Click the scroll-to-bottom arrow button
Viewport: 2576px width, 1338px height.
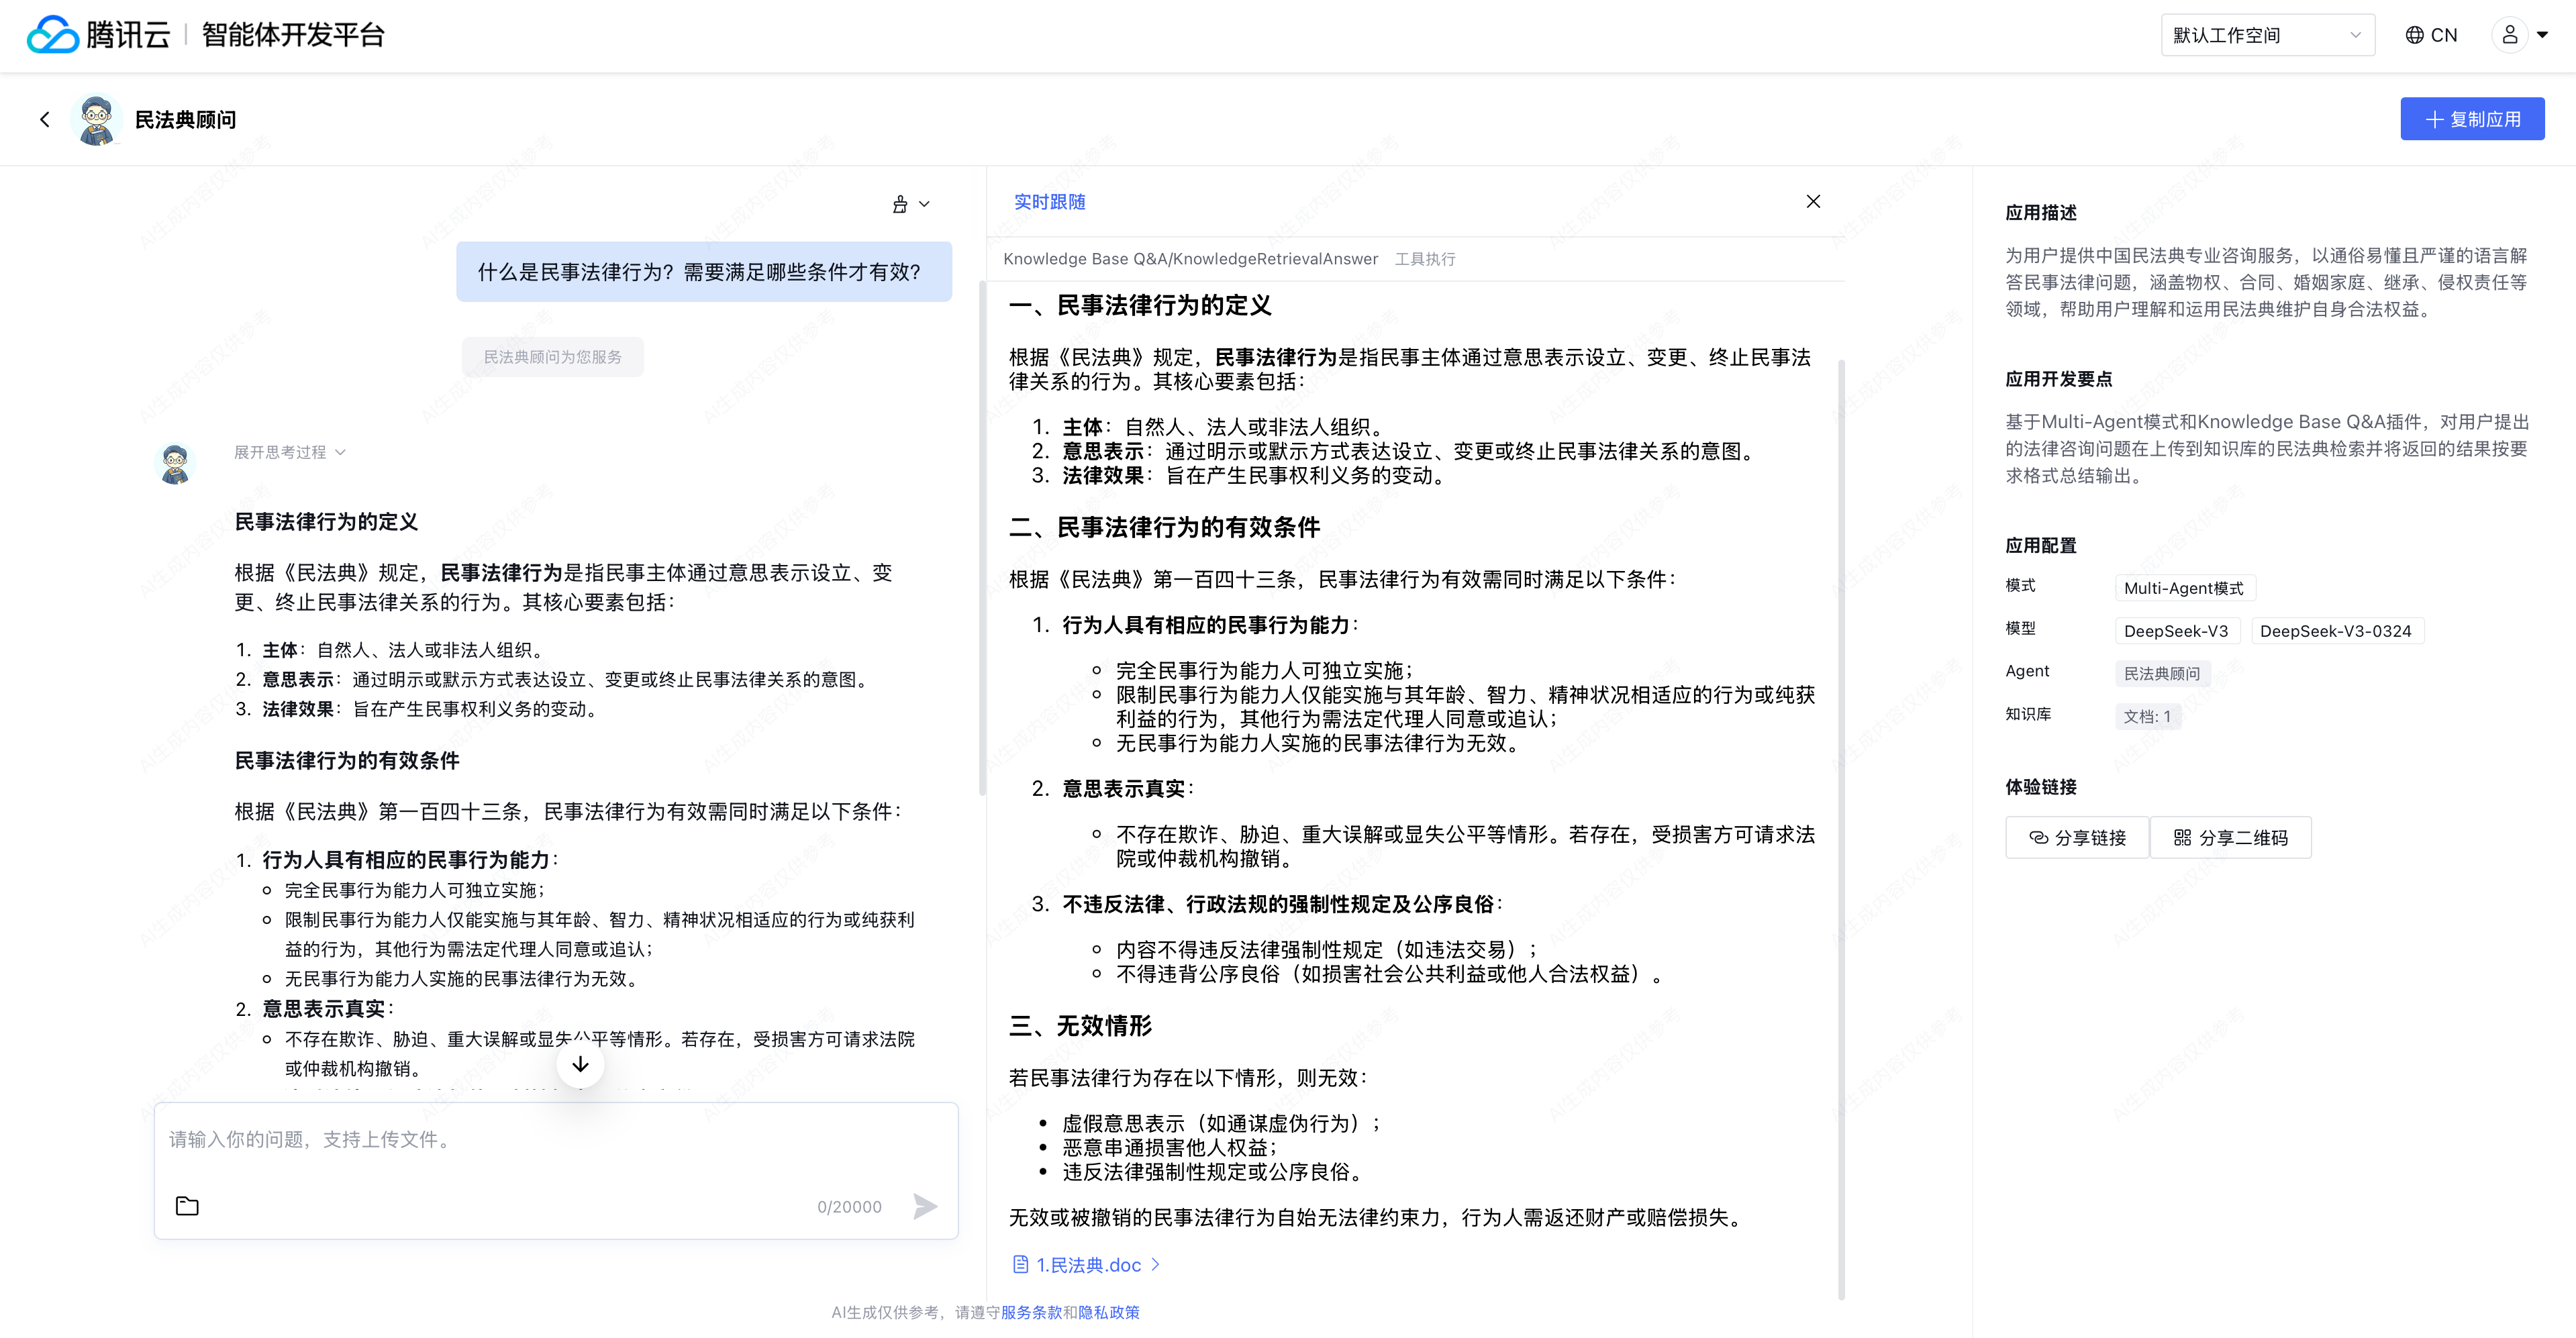pos(580,1064)
